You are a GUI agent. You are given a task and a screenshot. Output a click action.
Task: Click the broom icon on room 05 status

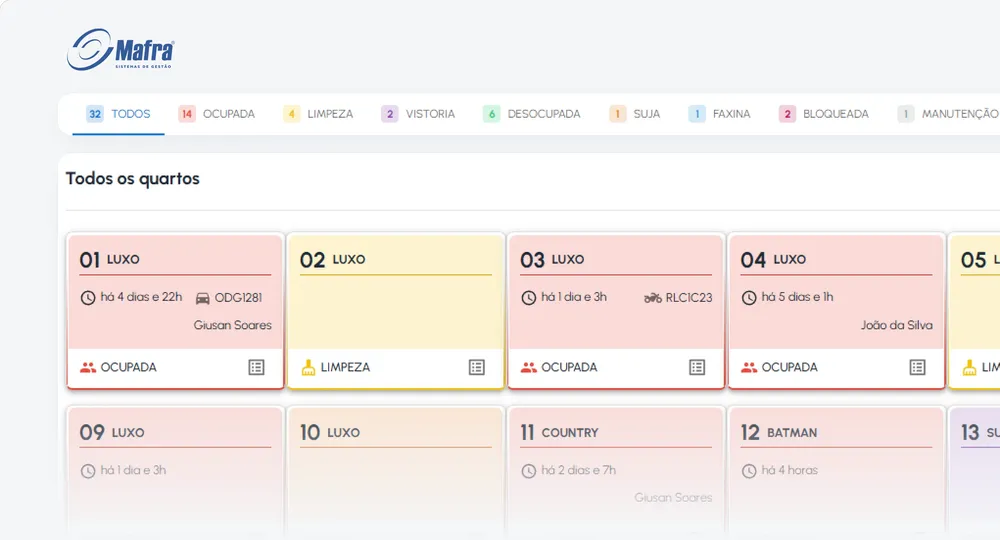(x=969, y=367)
